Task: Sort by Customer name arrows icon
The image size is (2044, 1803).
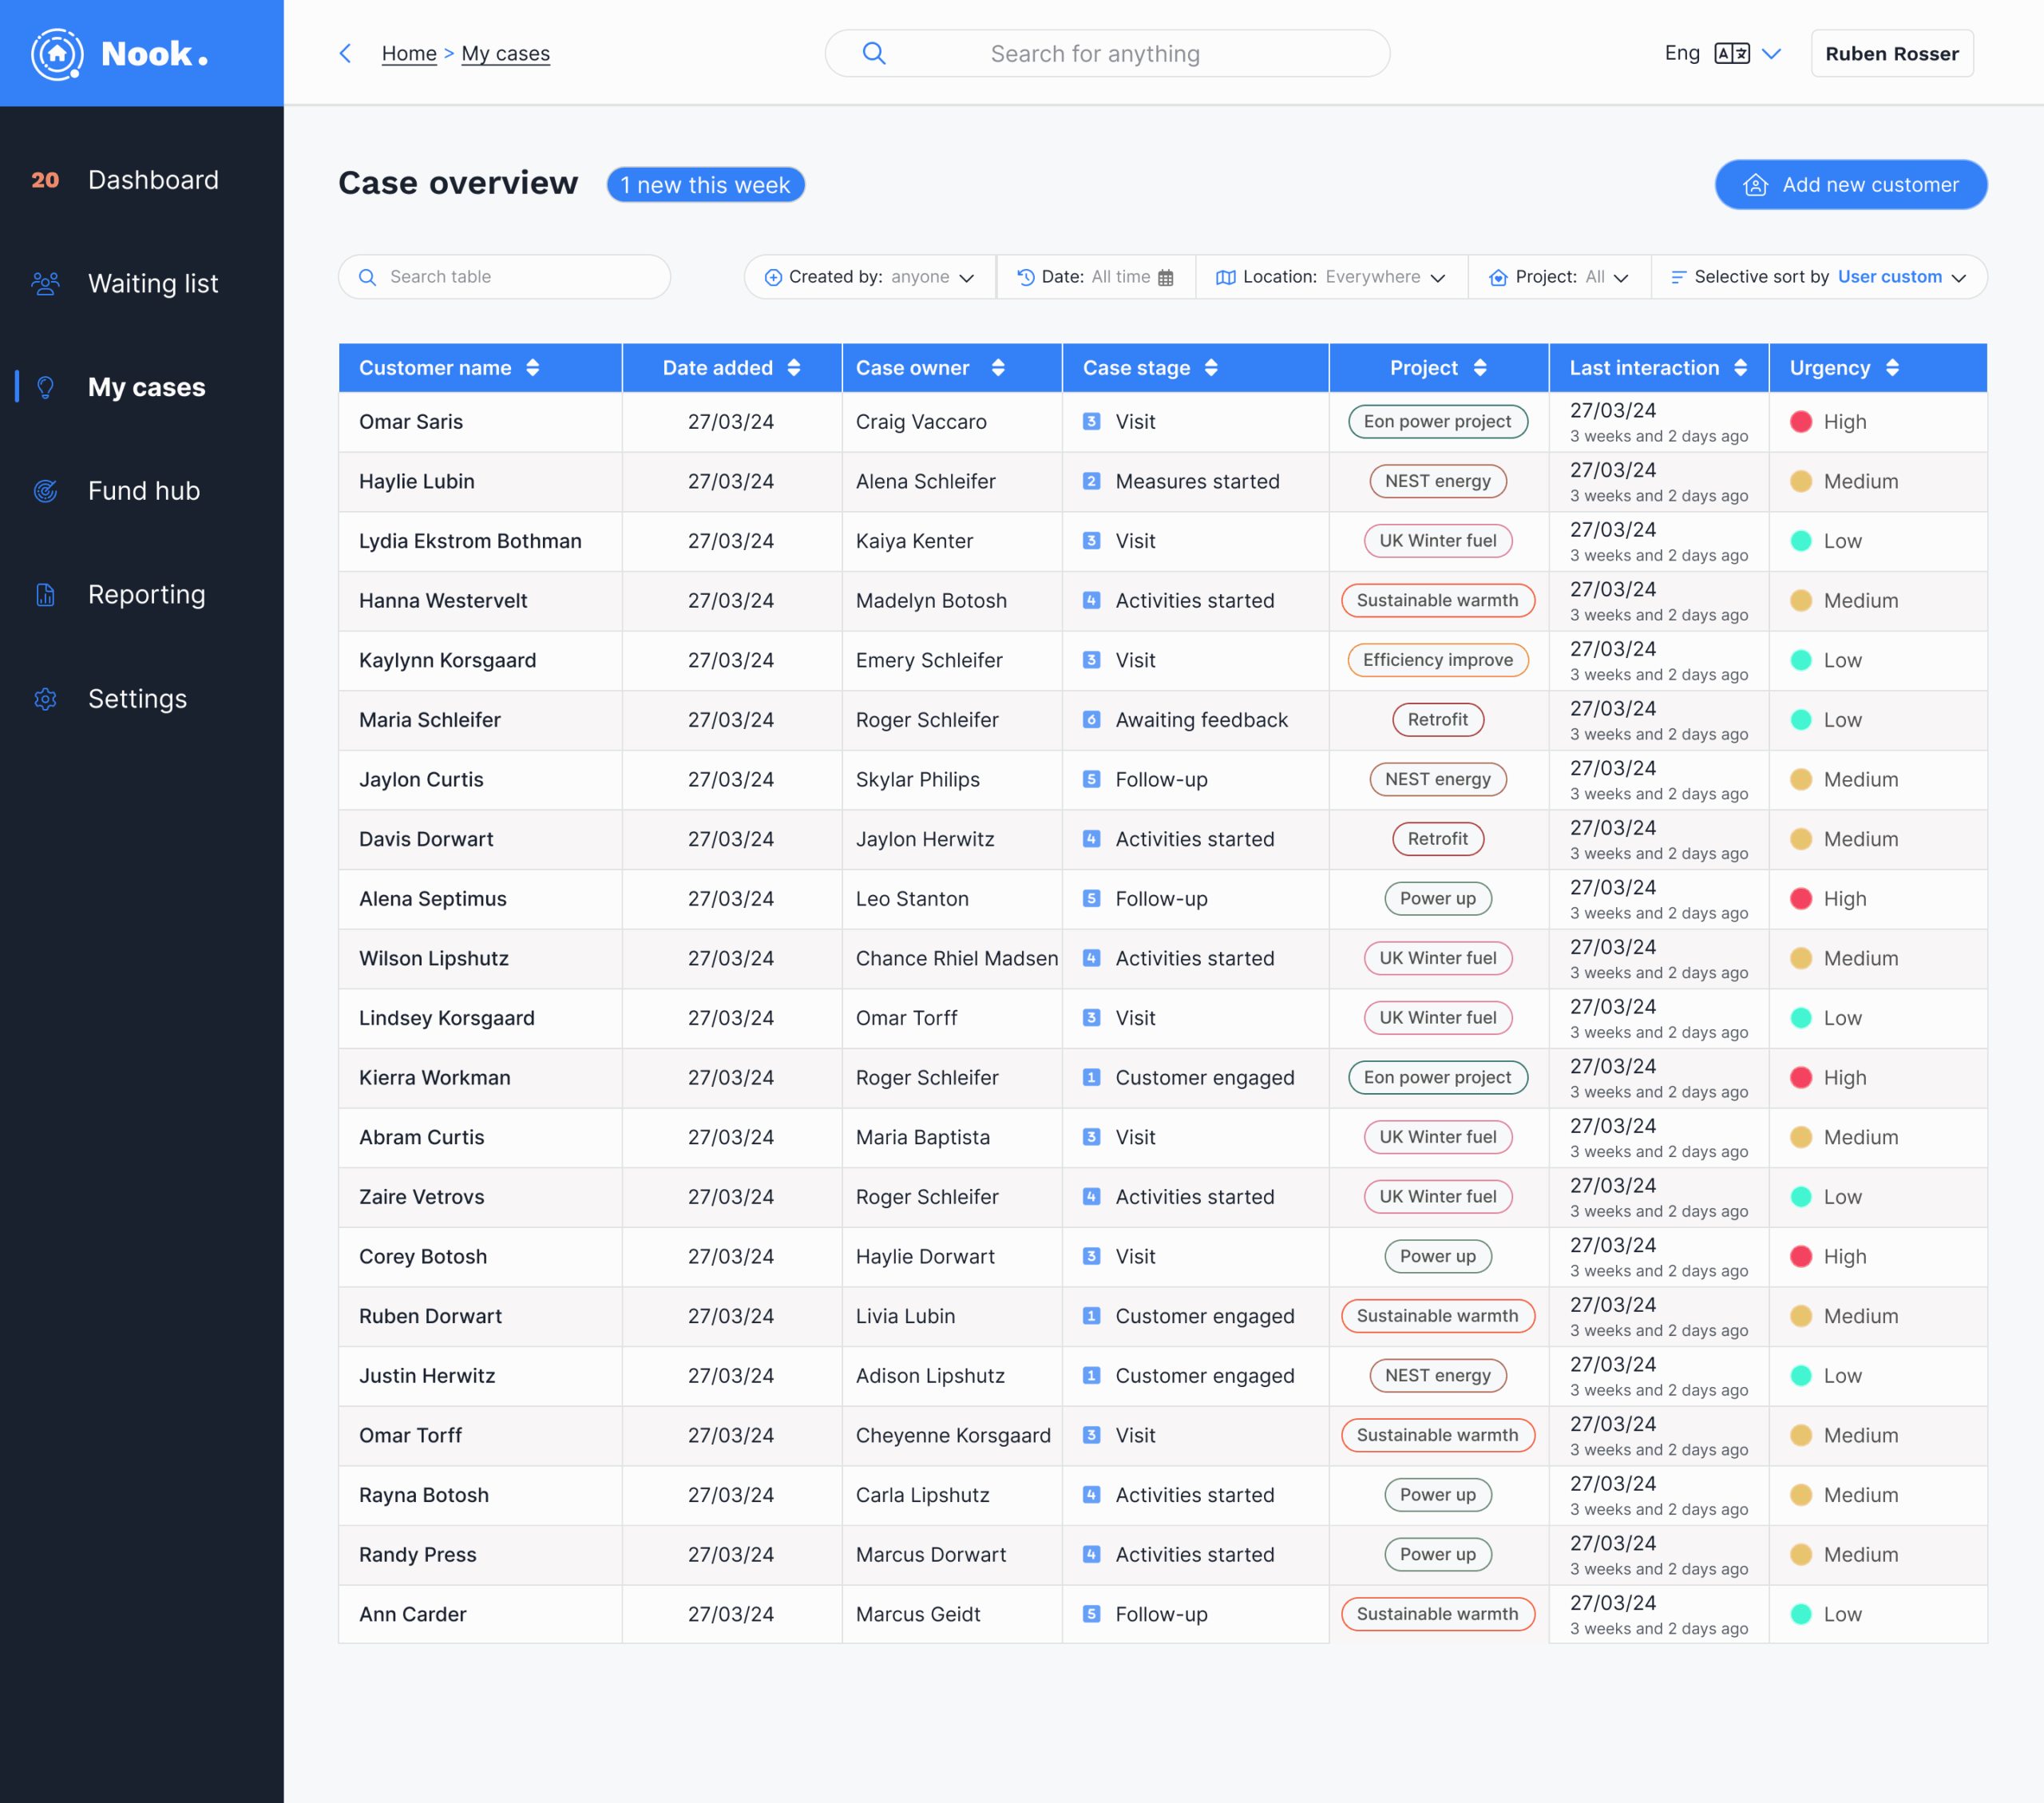Action: pos(533,368)
